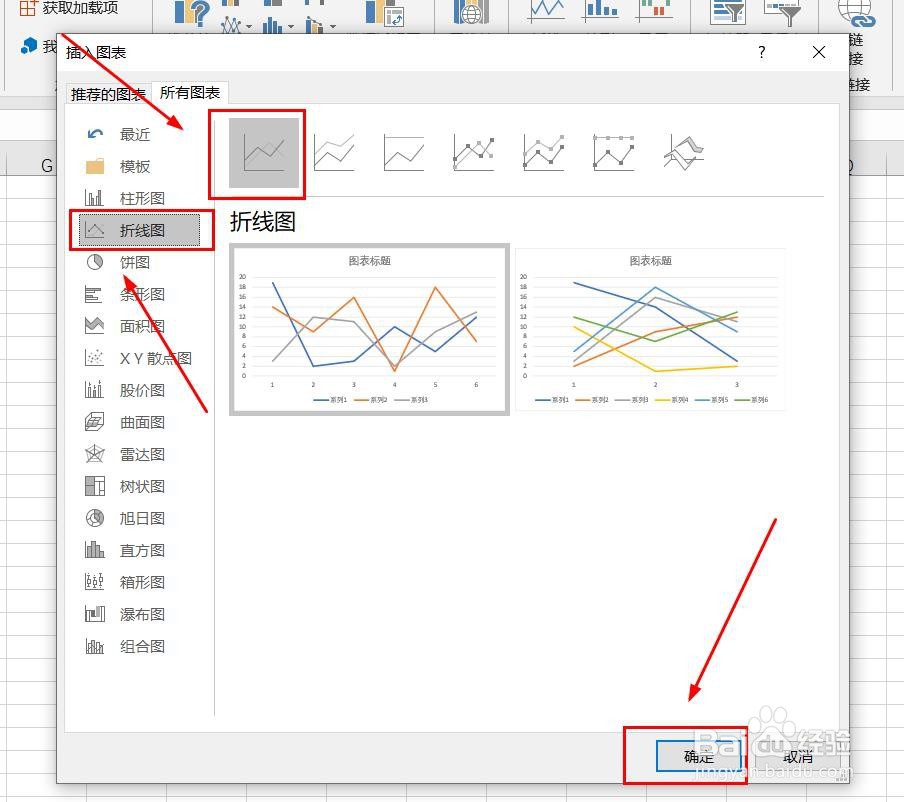The image size is (904, 802).
Task: Open dialog help question mark
Action: (x=762, y=52)
